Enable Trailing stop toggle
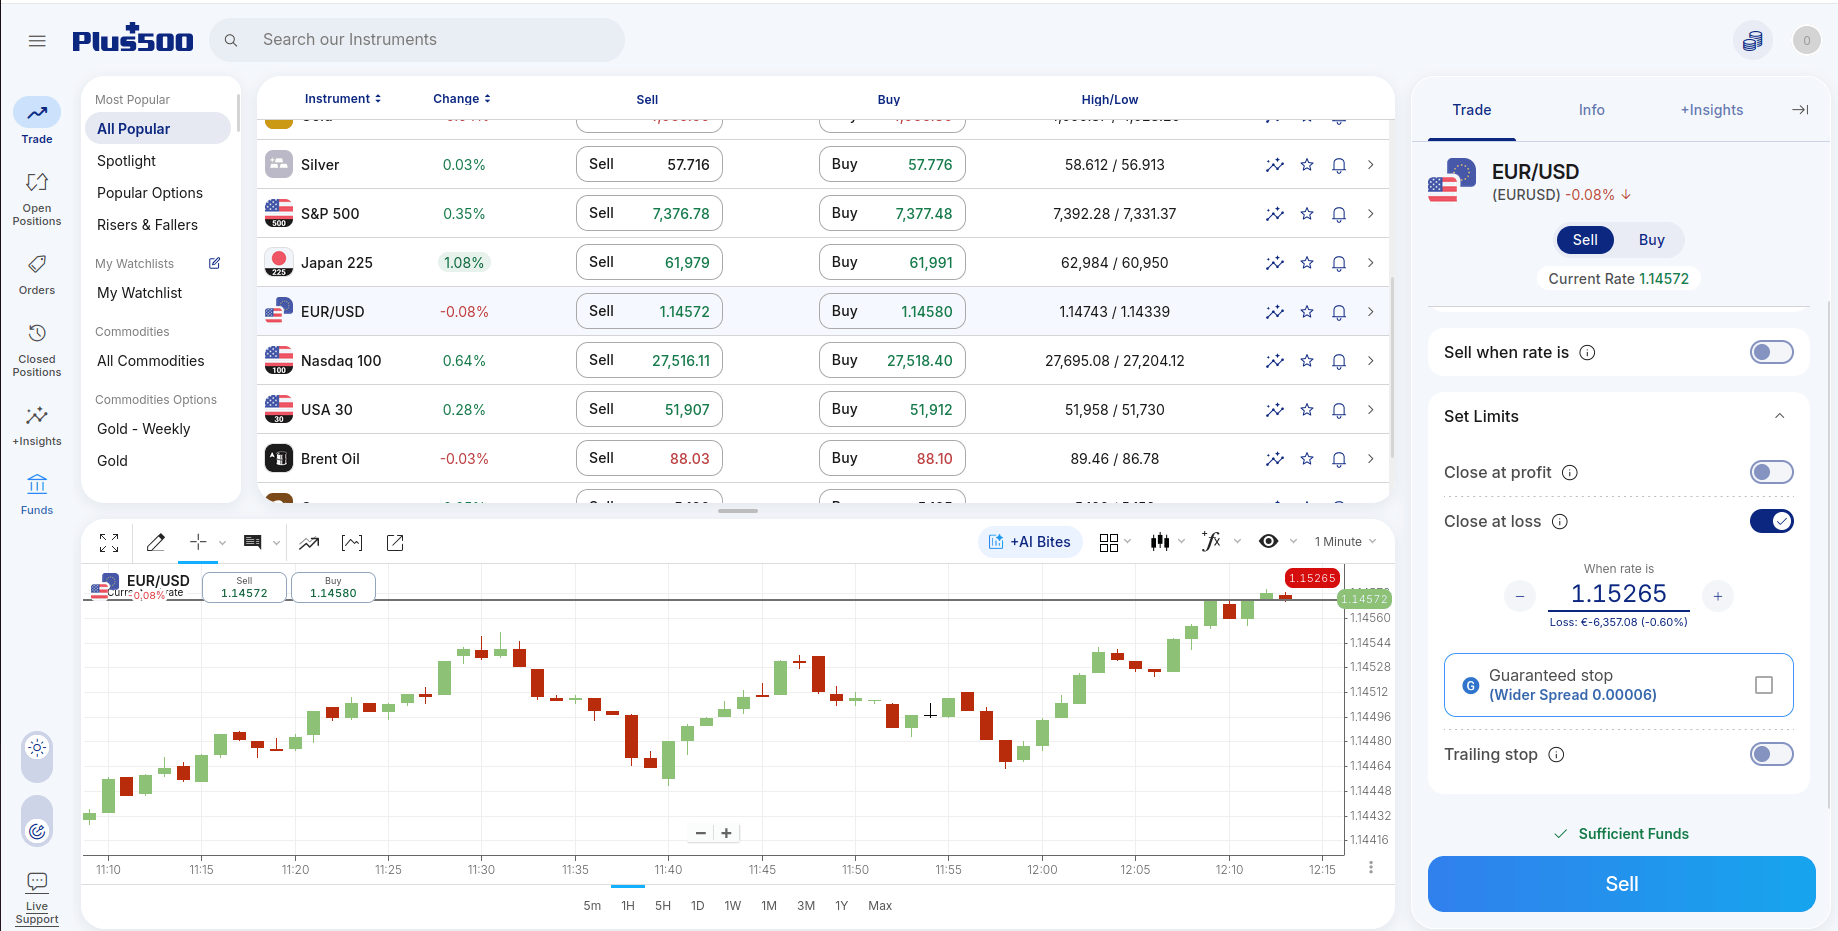Image resolution: width=1838 pixels, height=931 pixels. 1771,754
